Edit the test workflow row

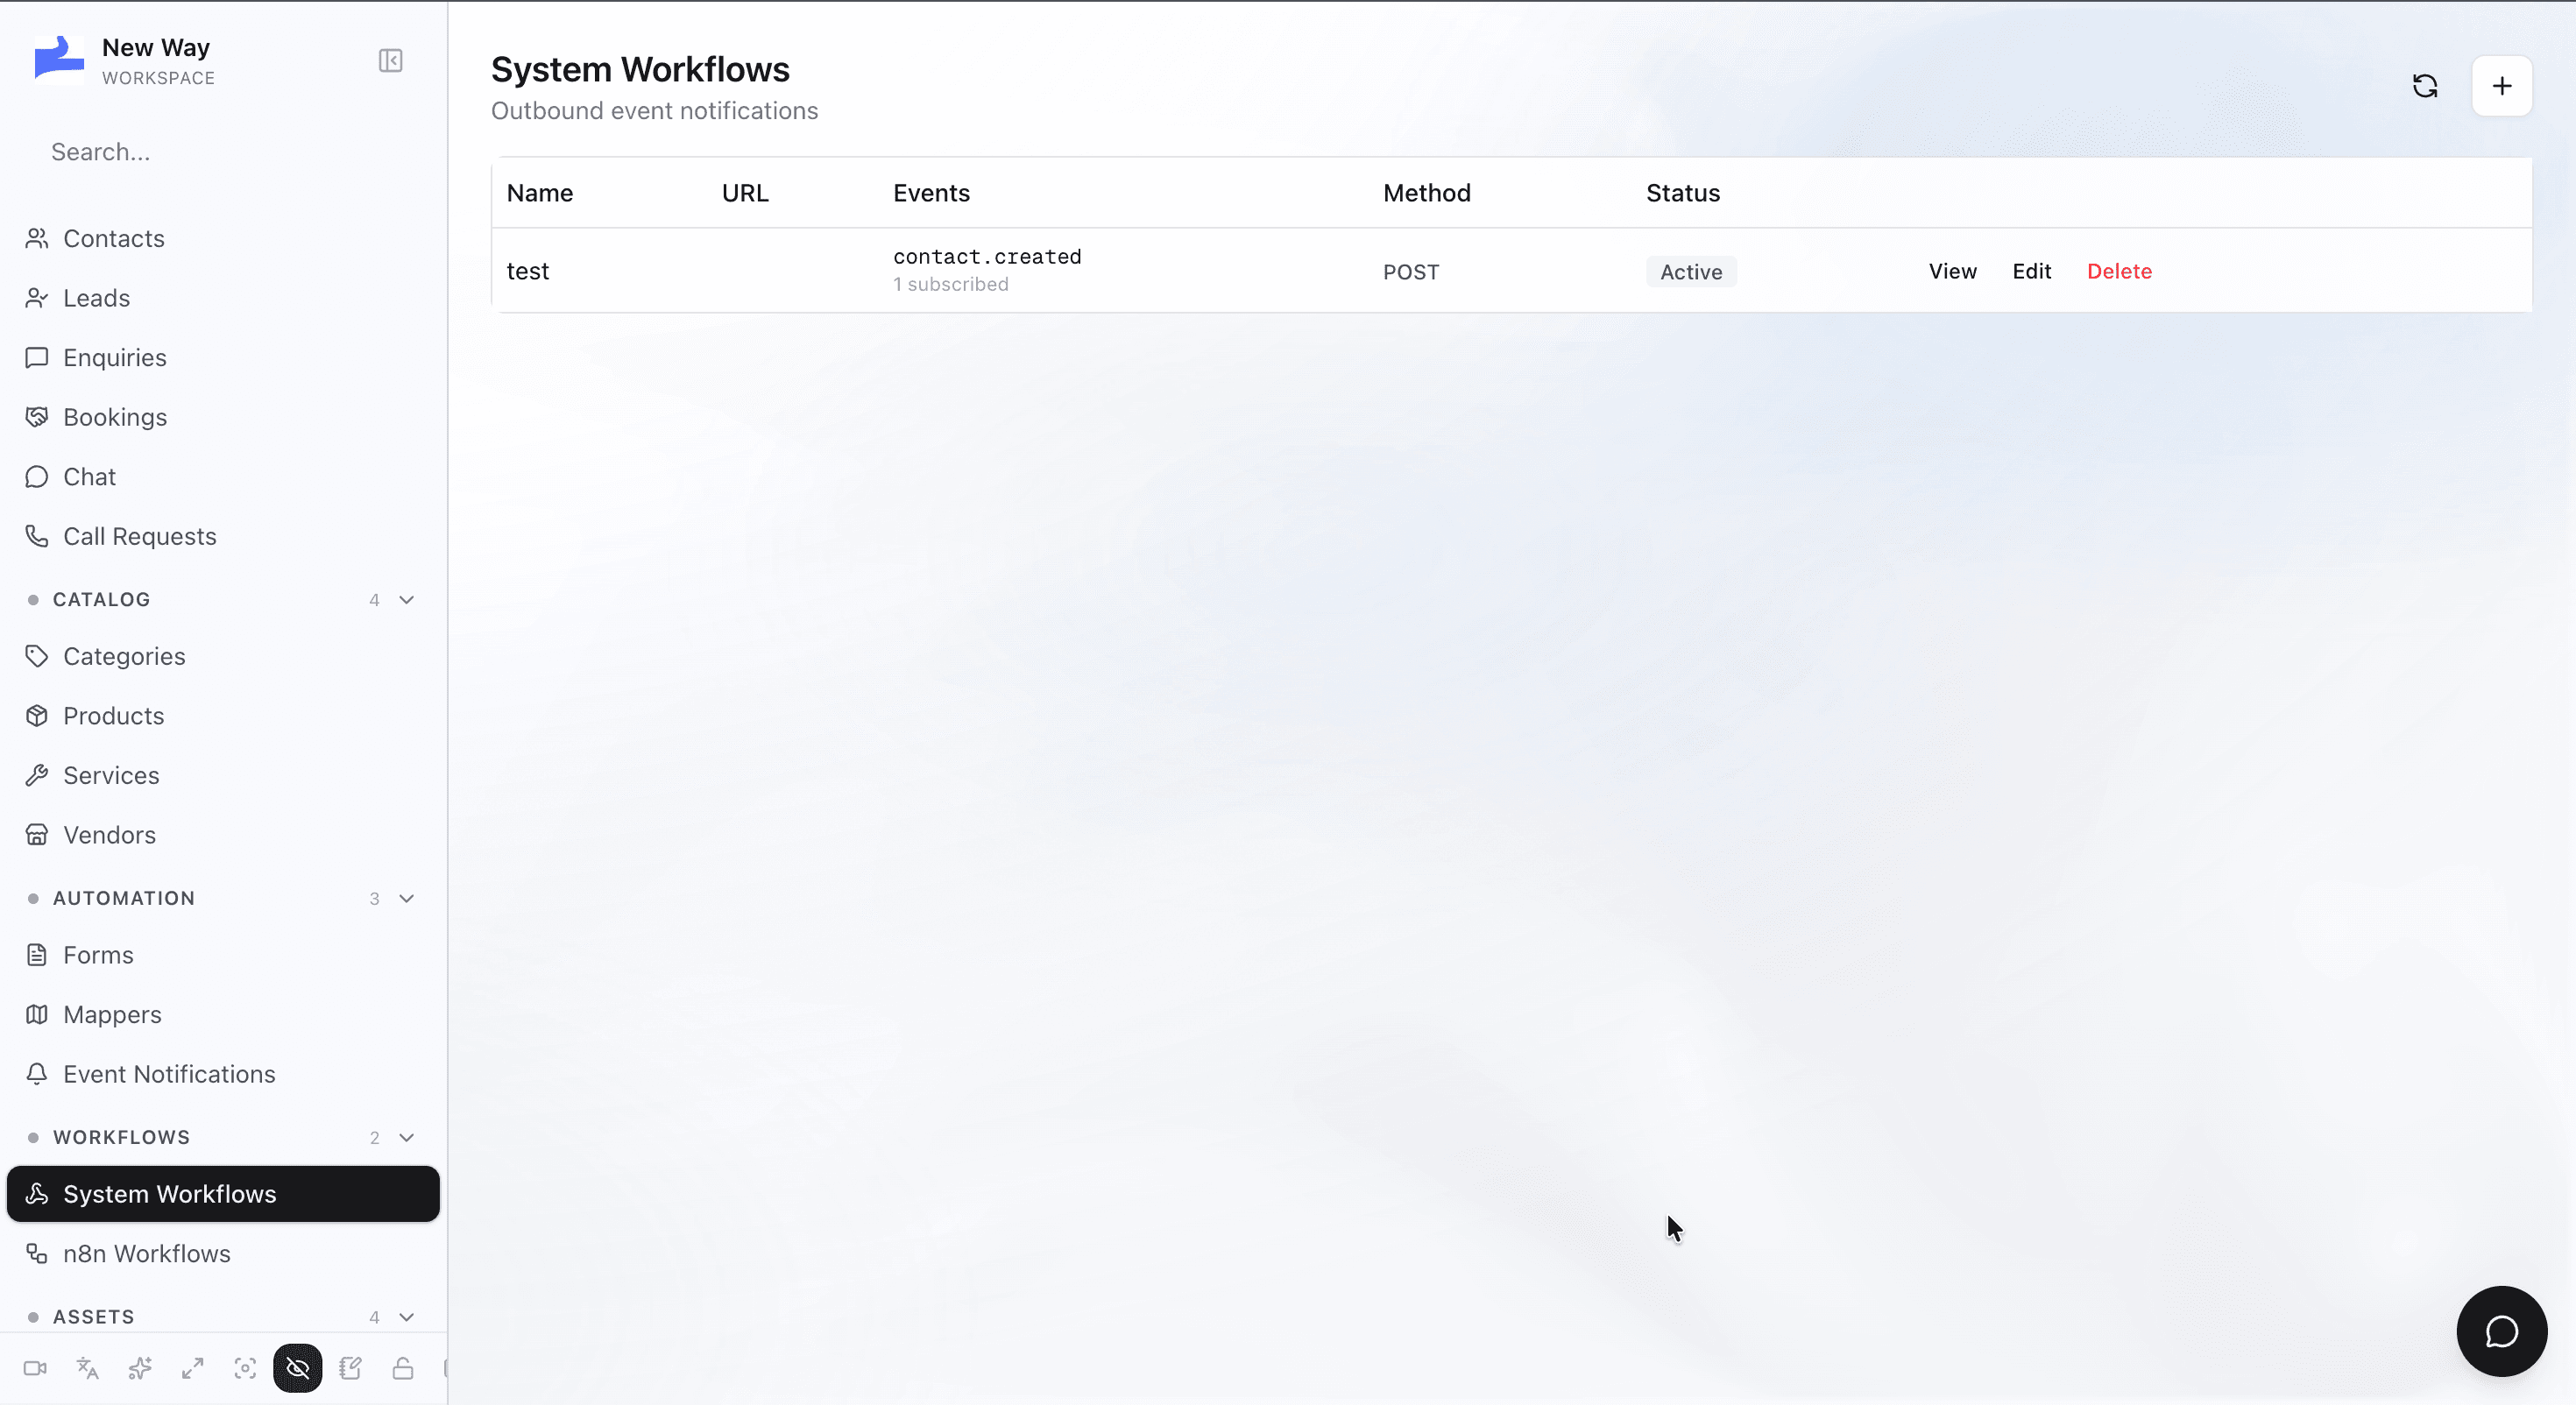[2031, 271]
